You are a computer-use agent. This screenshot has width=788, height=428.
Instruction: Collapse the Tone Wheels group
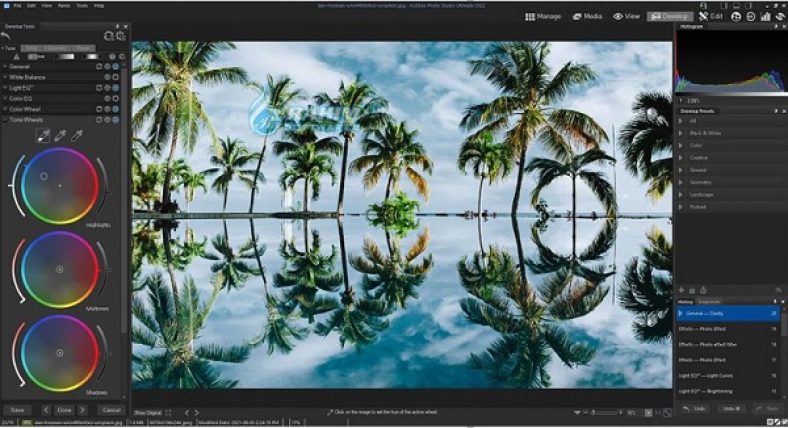(6, 120)
